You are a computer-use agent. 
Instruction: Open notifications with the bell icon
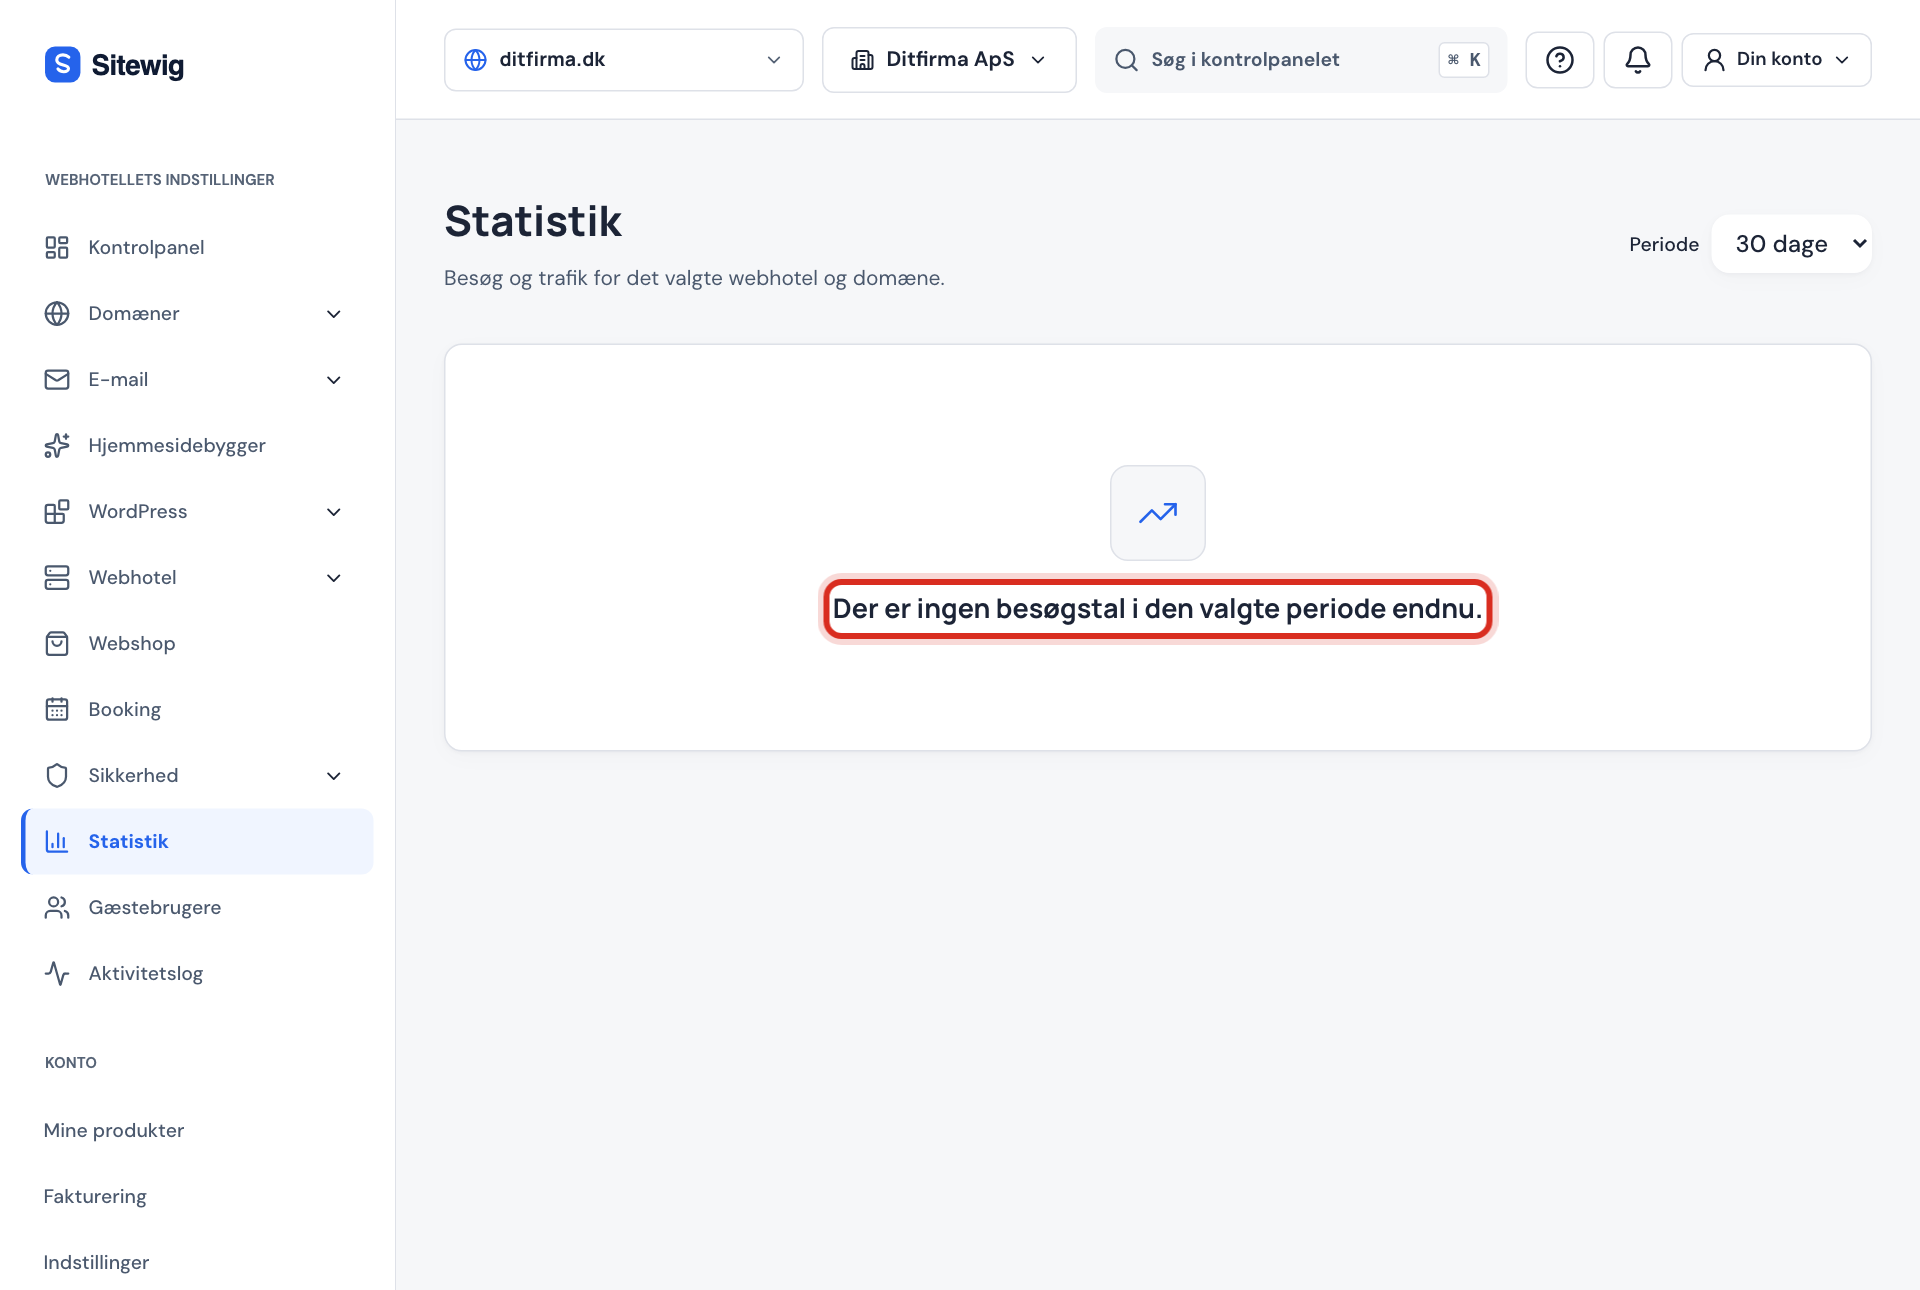tap(1637, 60)
